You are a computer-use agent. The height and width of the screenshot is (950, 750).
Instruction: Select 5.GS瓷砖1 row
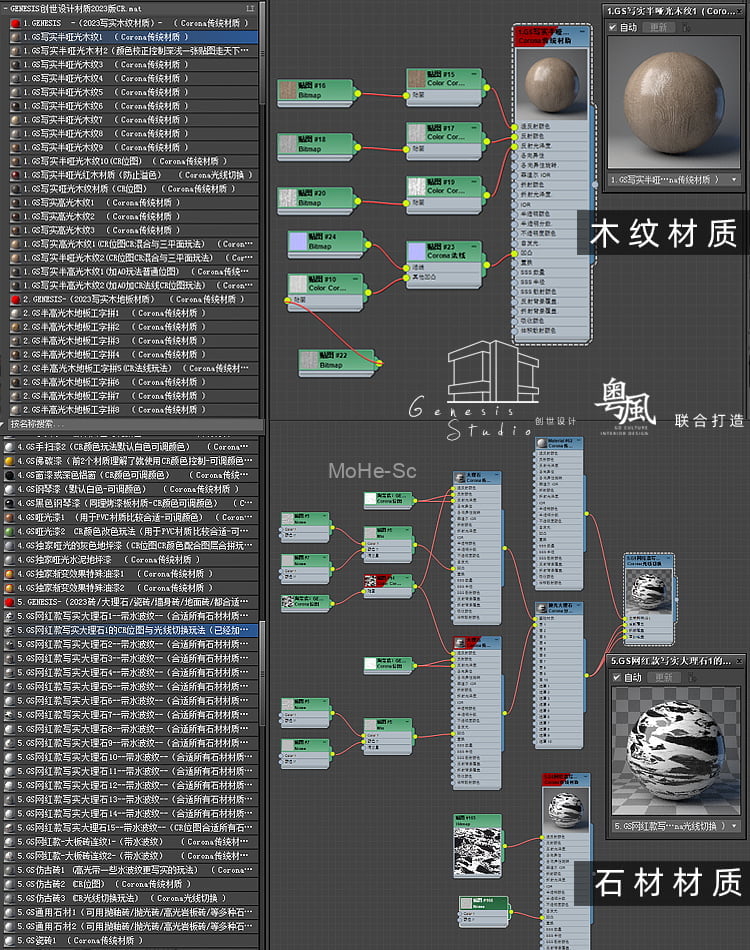pos(131,940)
